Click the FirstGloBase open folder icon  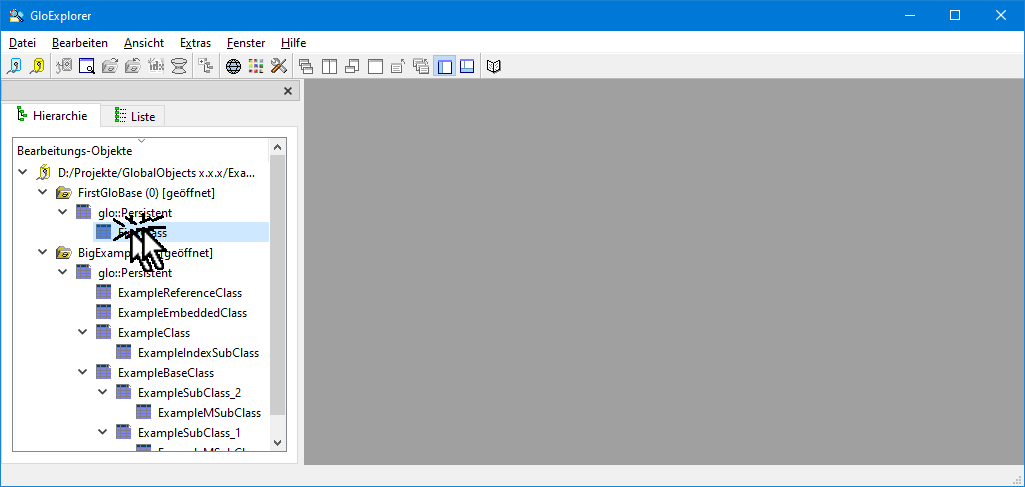coord(63,193)
